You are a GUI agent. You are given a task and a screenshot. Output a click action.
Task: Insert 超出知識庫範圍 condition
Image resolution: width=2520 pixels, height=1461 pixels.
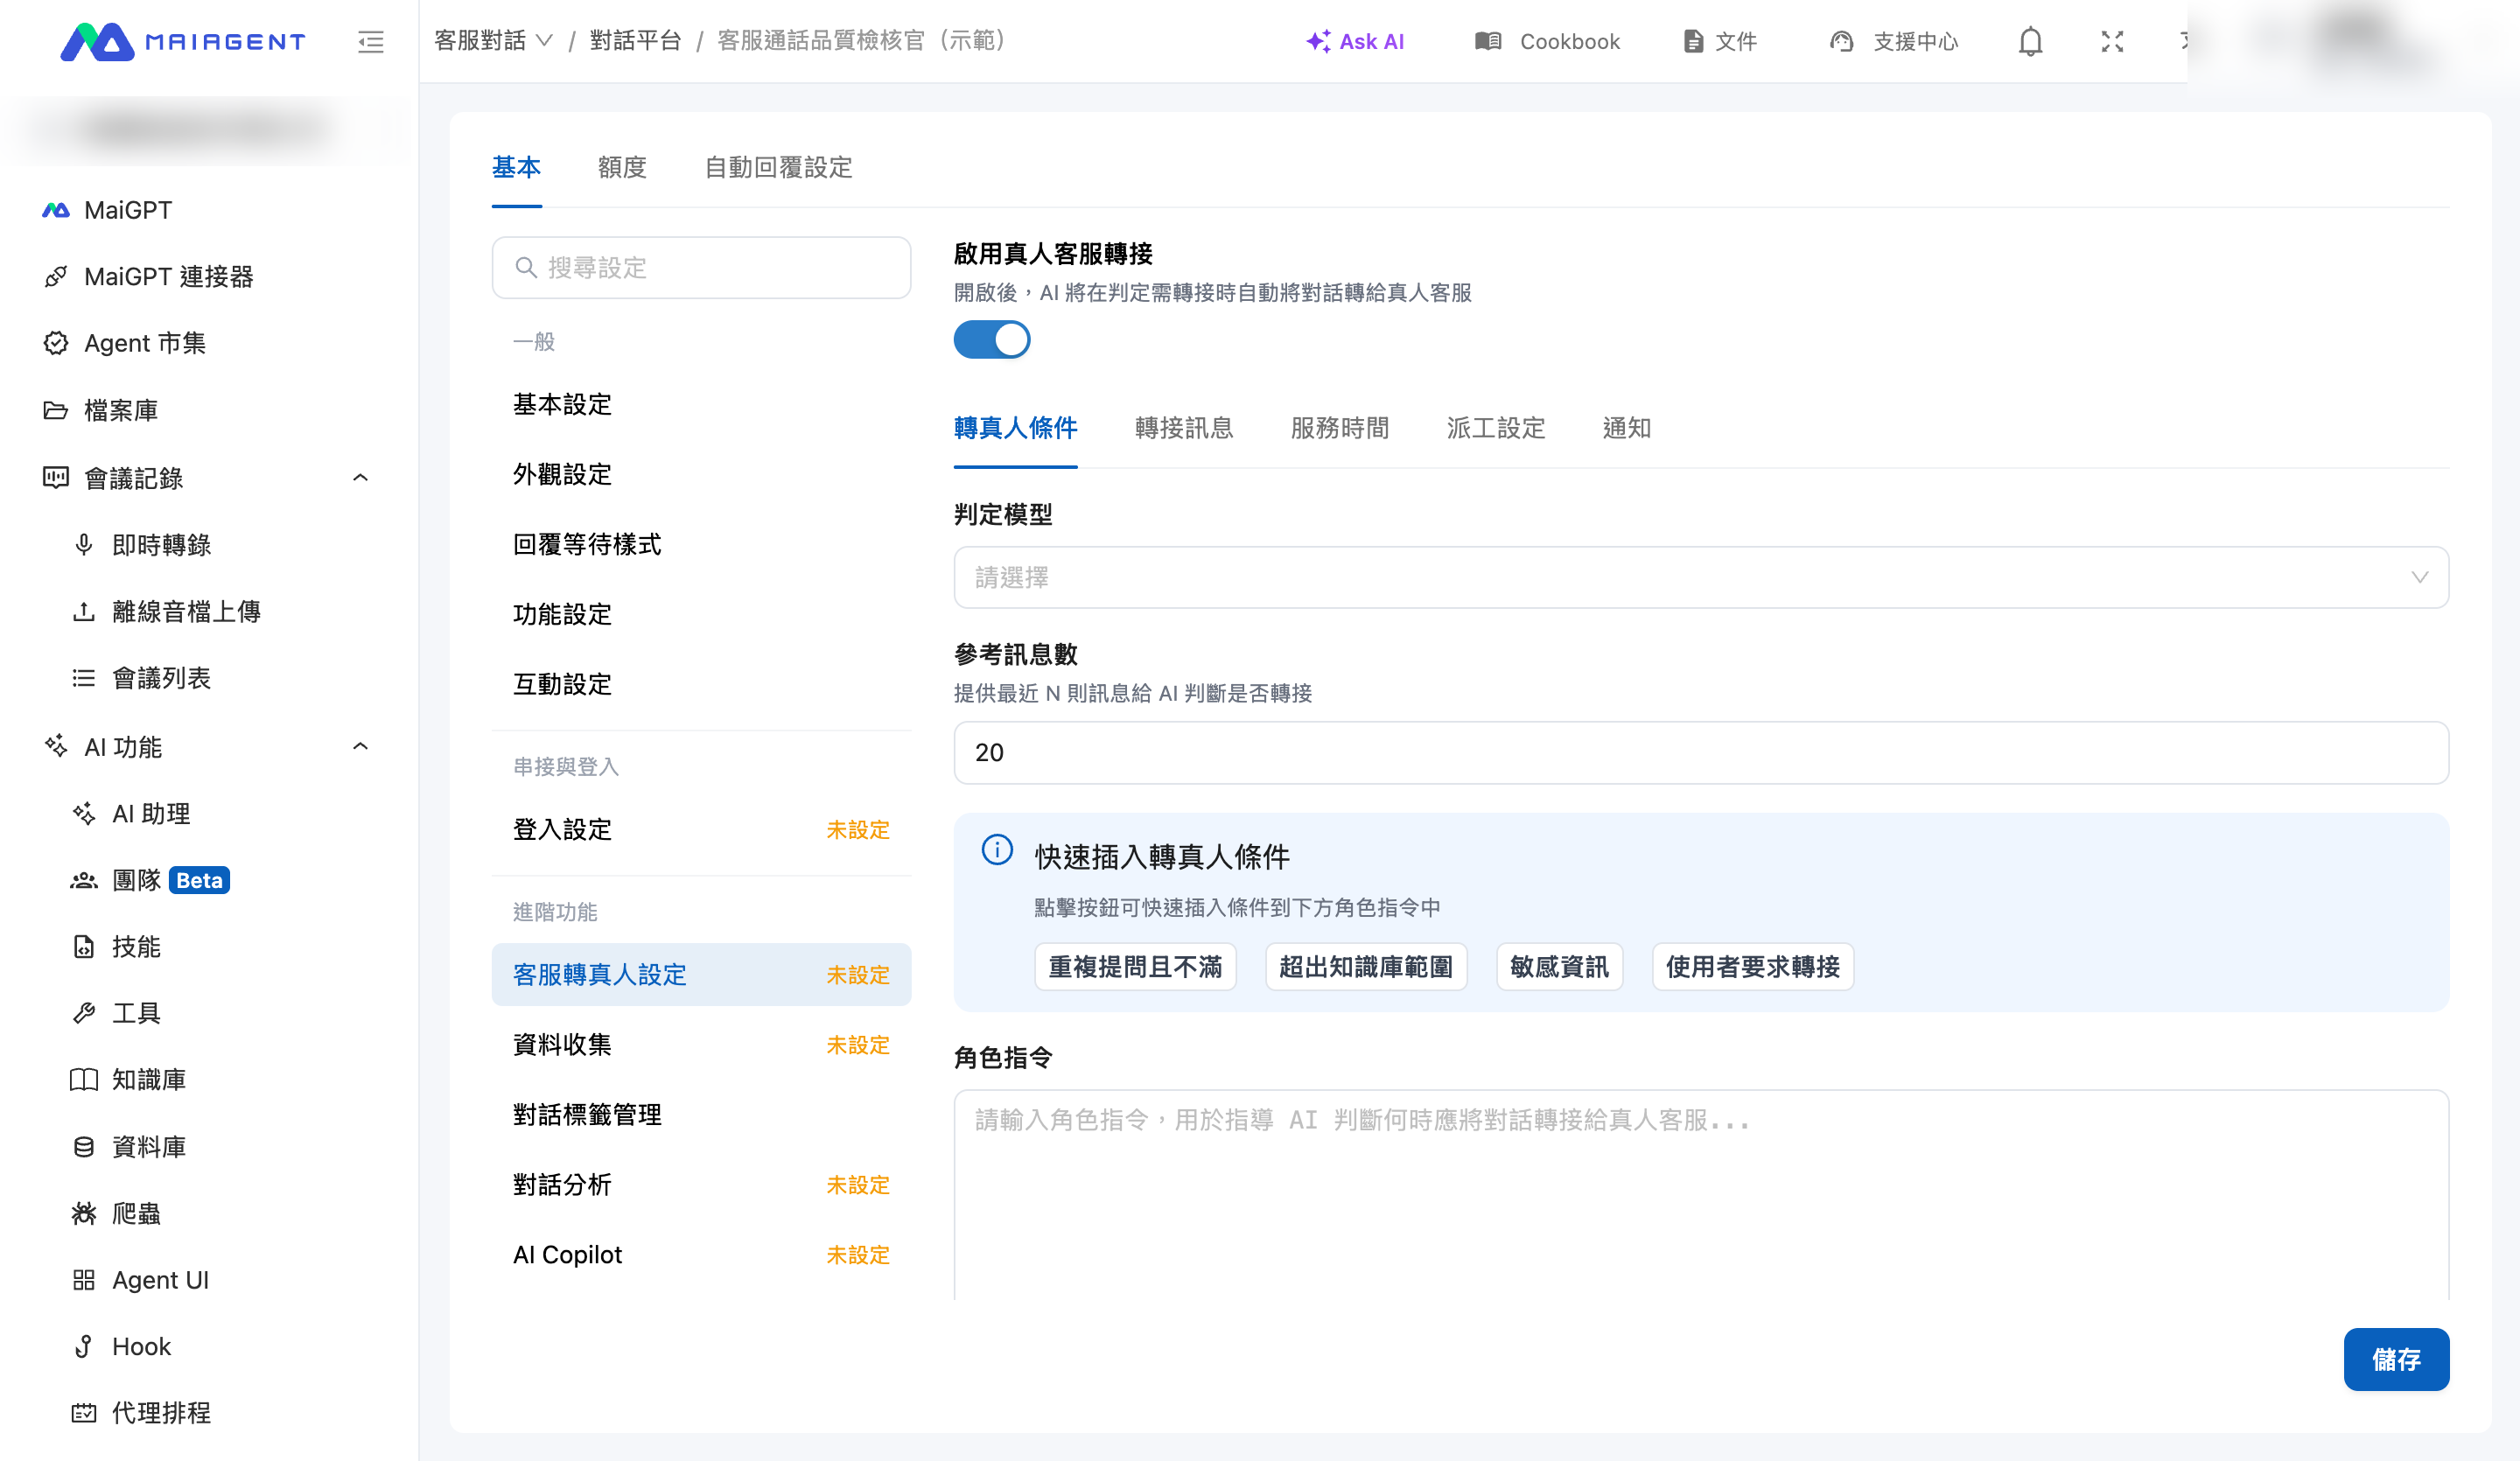[x=1366, y=967]
